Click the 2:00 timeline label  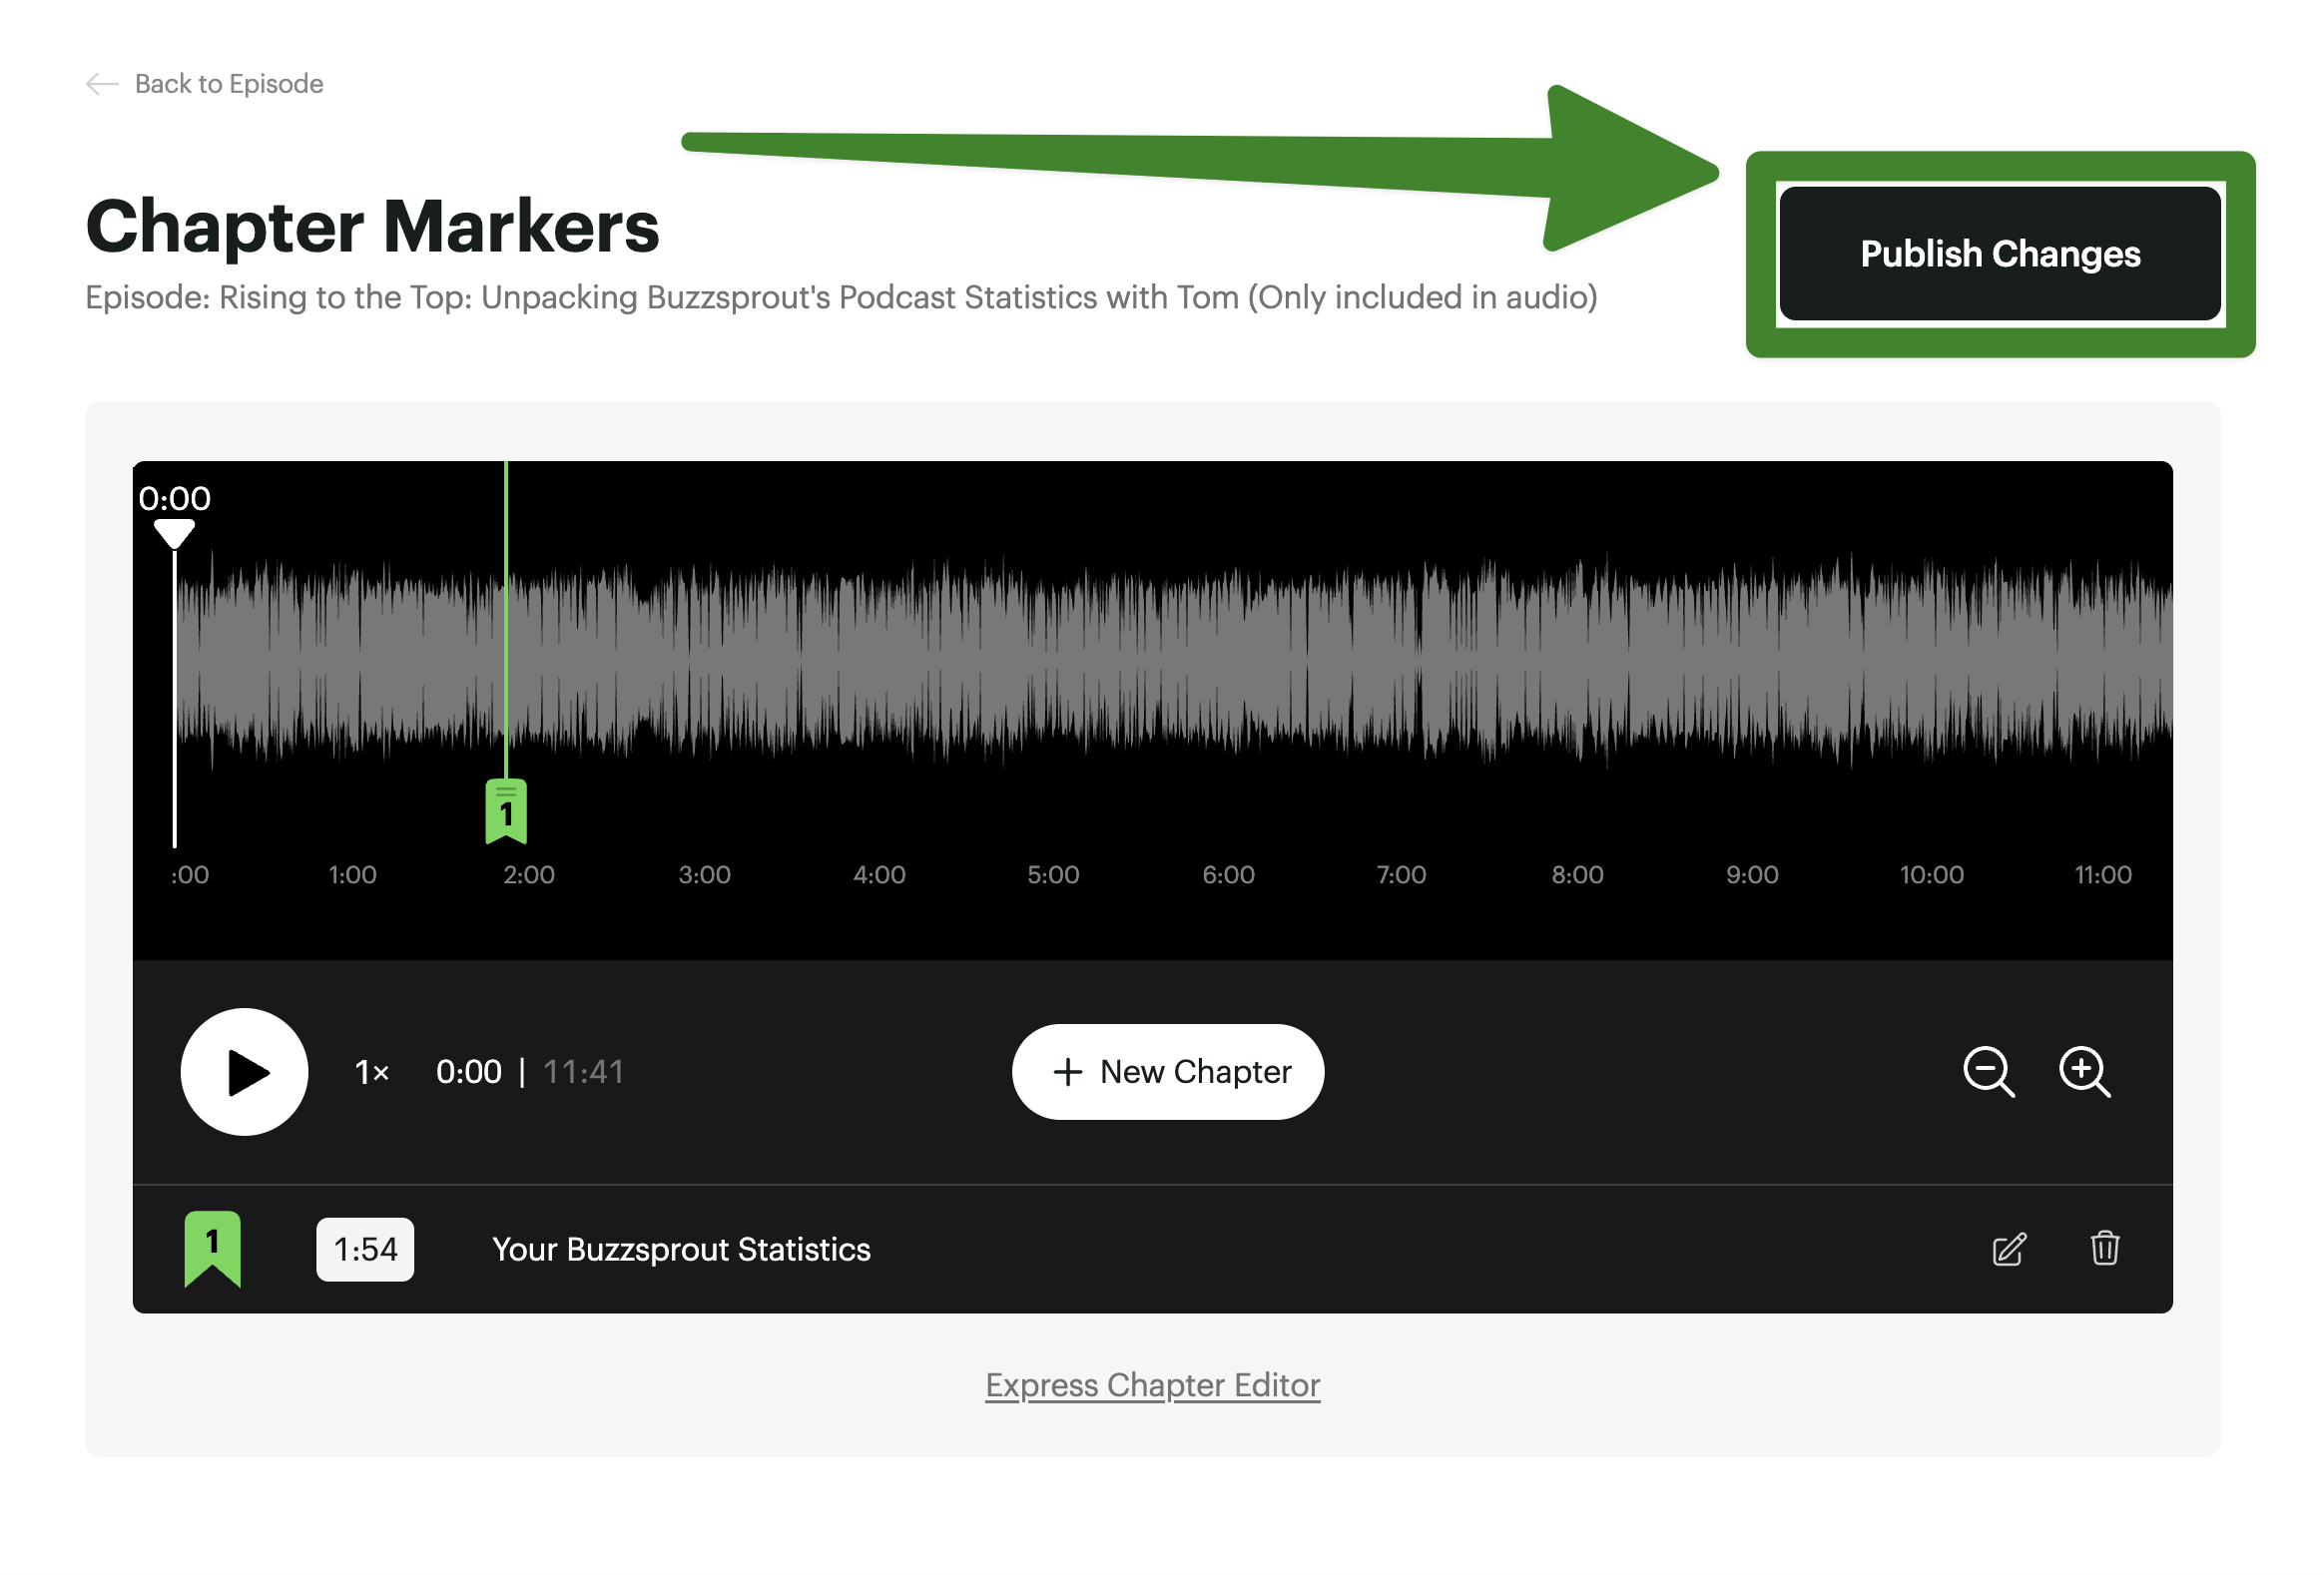click(x=529, y=875)
